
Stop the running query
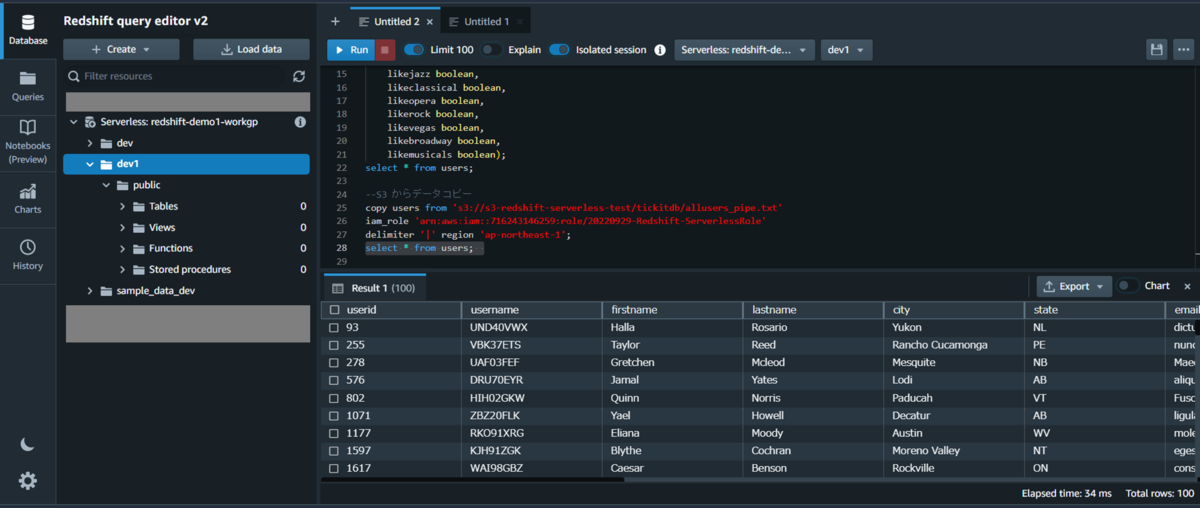pyautogui.click(x=385, y=50)
